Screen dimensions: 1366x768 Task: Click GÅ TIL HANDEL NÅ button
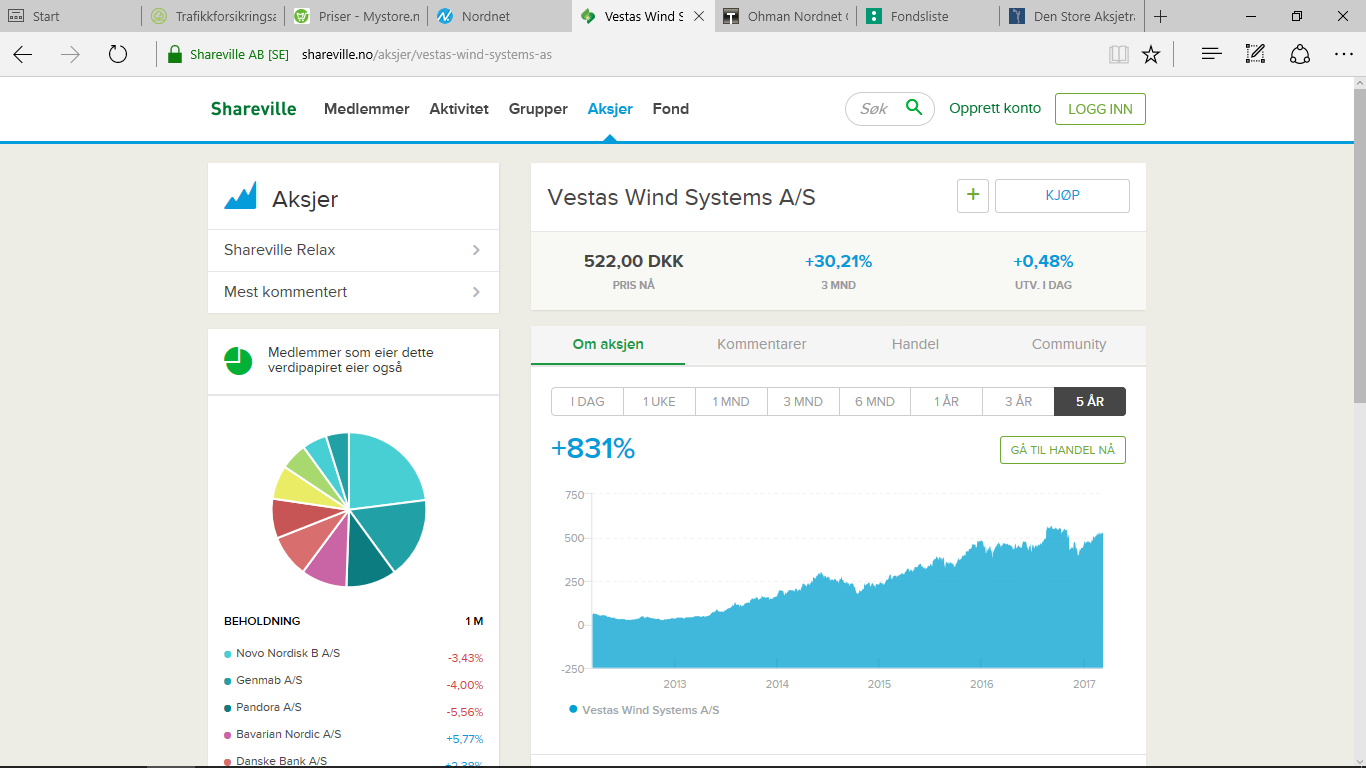1063,450
